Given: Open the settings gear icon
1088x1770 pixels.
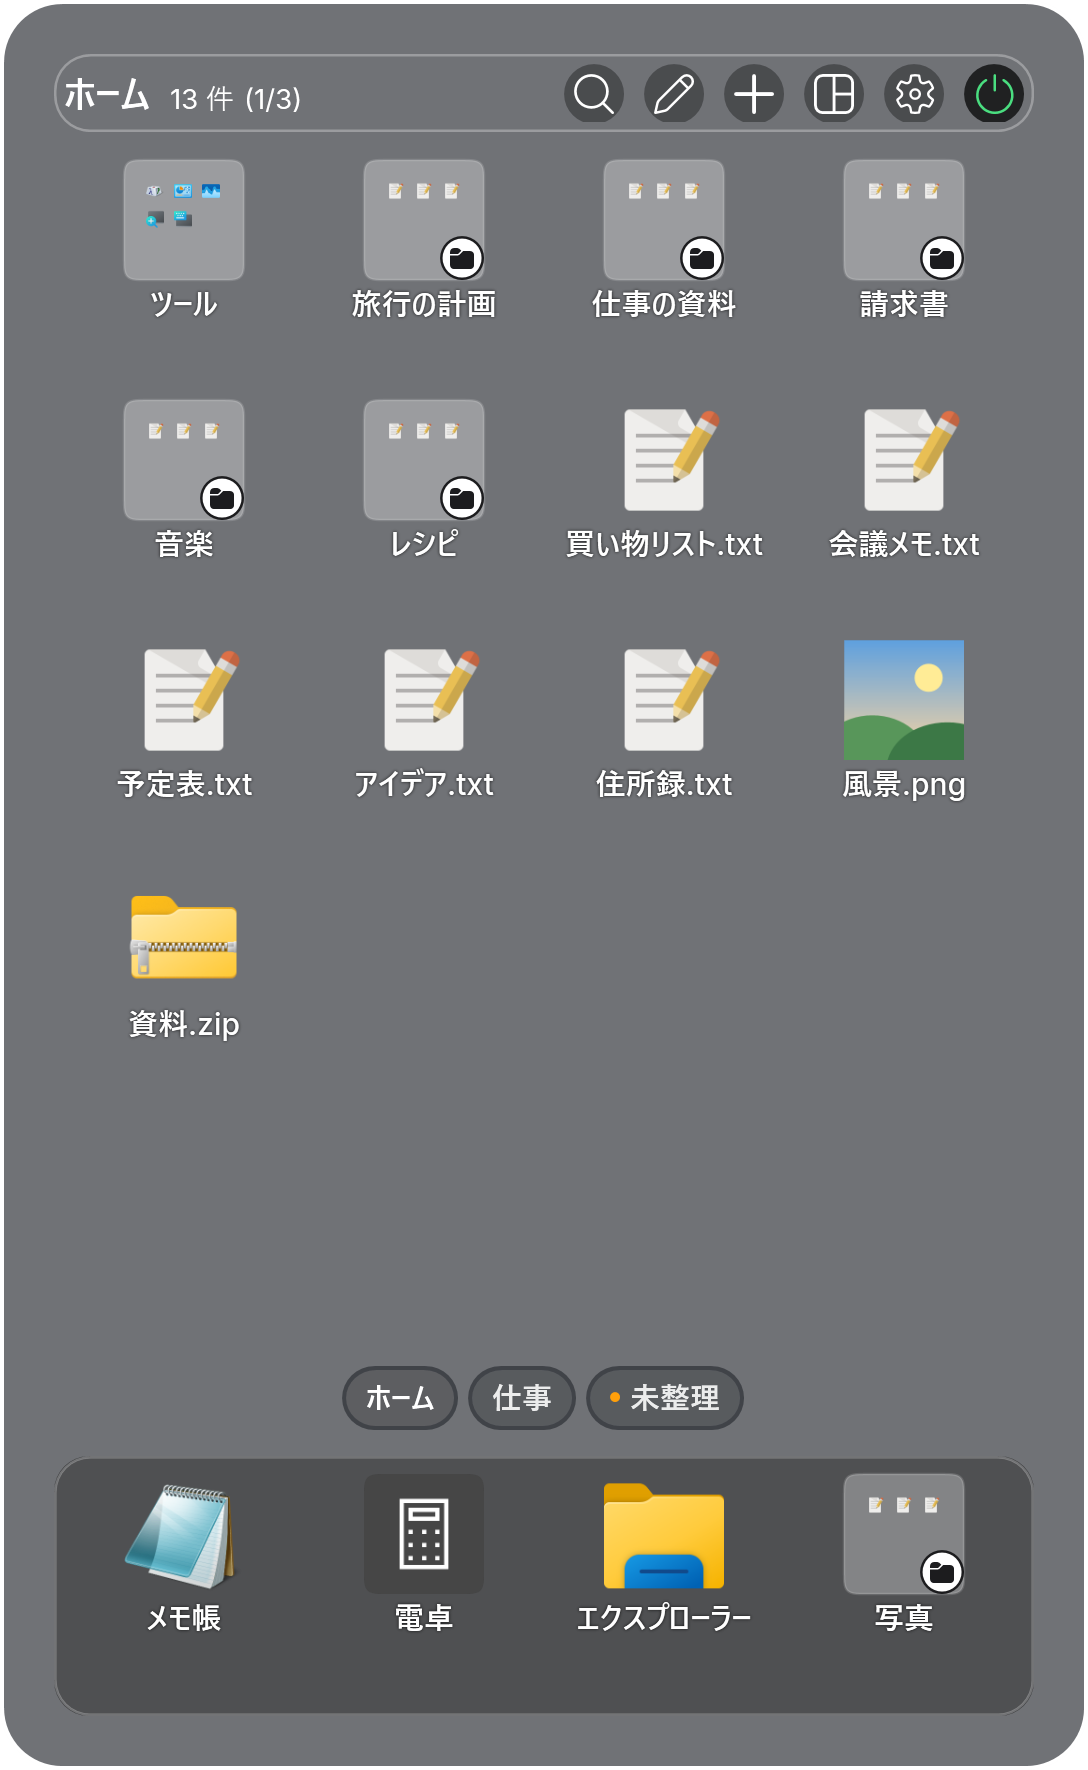Looking at the screenshot, I should point(914,95).
